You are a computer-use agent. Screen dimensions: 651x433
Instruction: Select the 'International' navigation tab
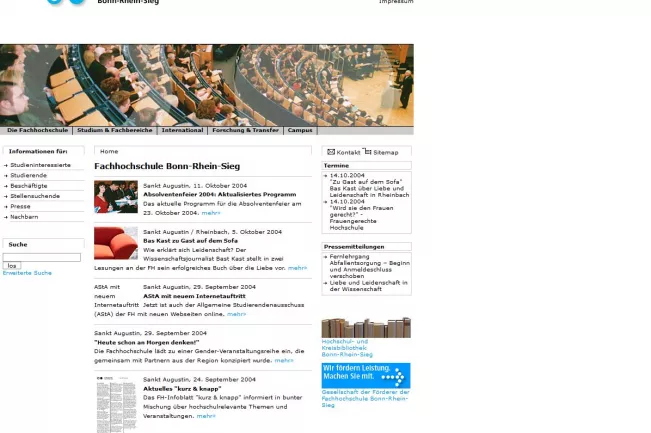182,130
